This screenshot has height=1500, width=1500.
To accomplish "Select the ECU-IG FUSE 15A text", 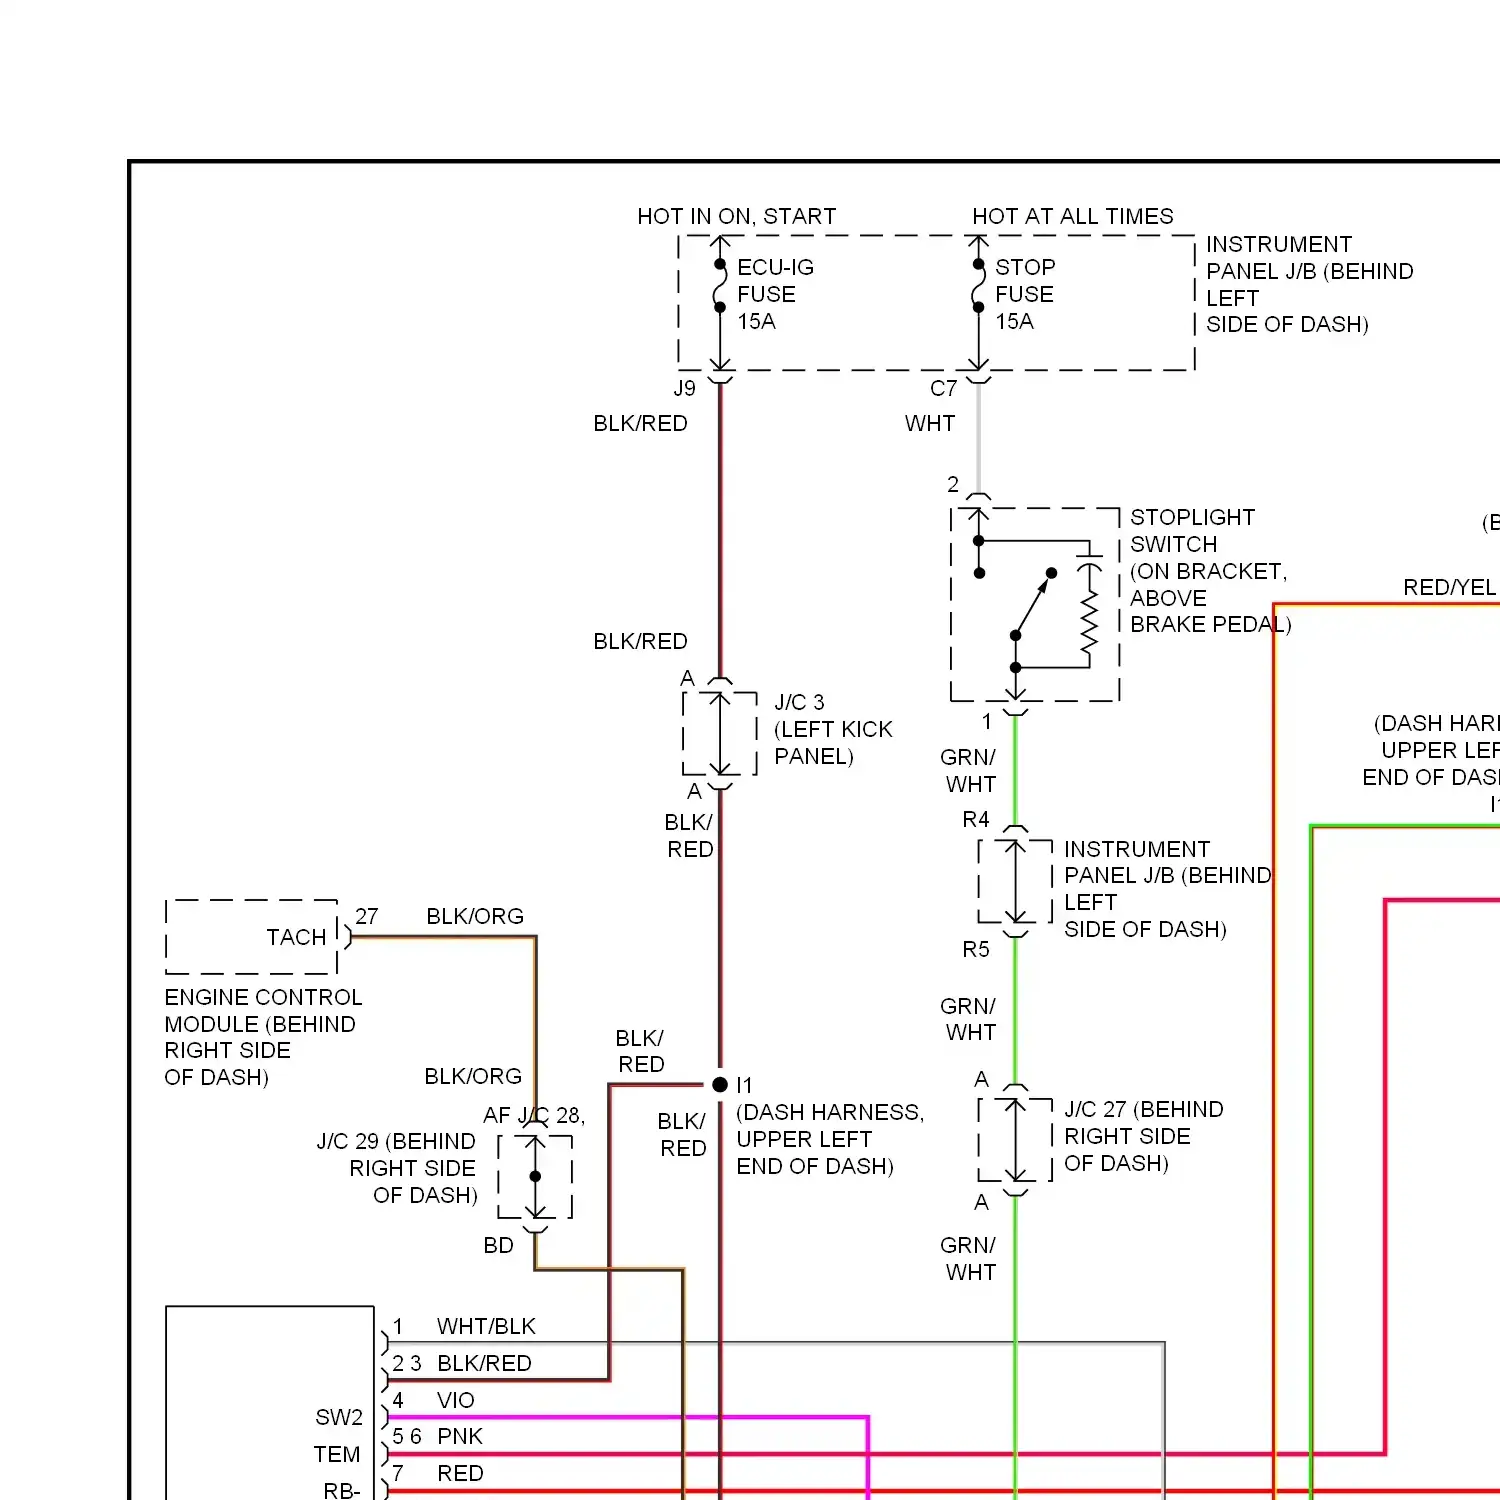I will pyautogui.click(x=775, y=294).
